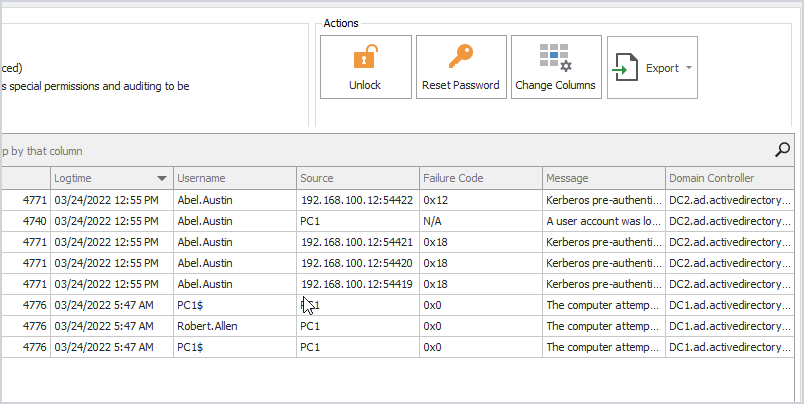Select row with source 192.168.100.12:54422
804x404 pixels.
click(x=397, y=200)
